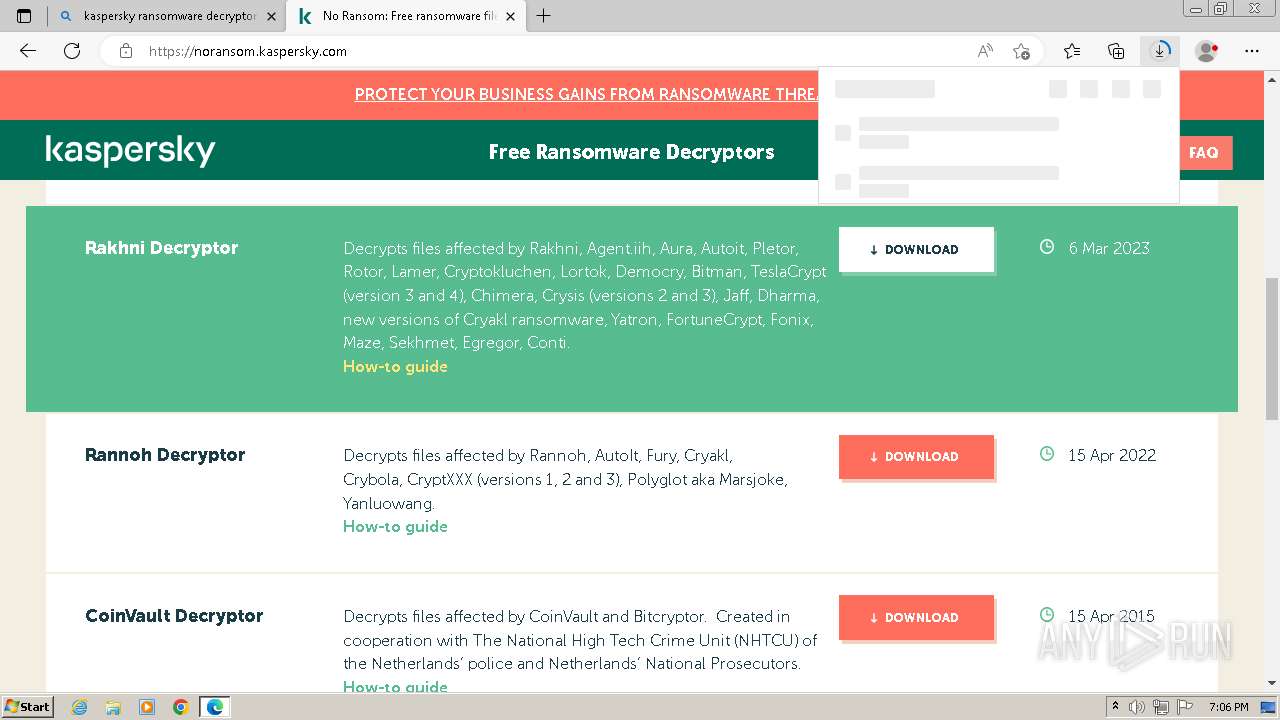Click the 15 Apr 2022 date
This screenshot has height=720, width=1280.
(x=1112, y=455)
